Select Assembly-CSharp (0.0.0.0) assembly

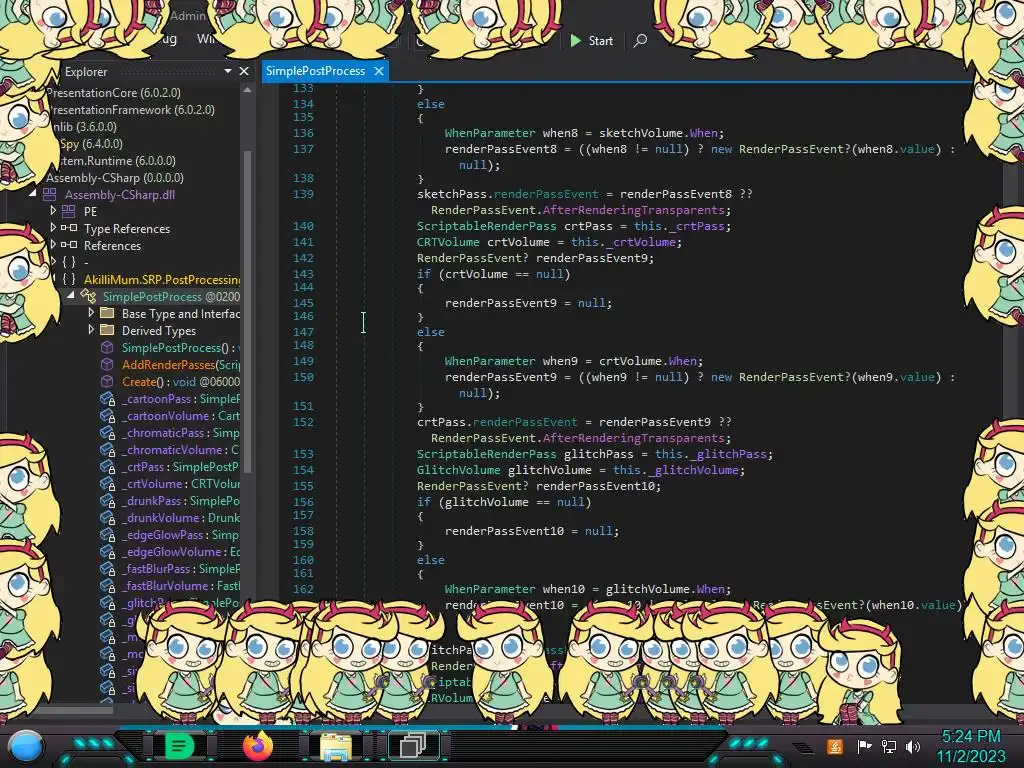tap(114, 178)
